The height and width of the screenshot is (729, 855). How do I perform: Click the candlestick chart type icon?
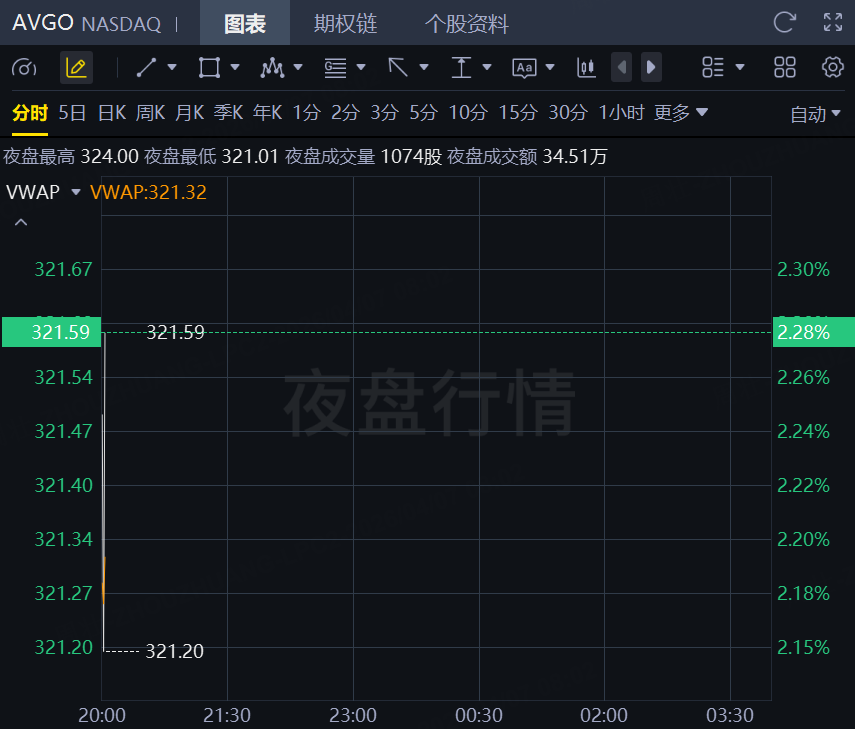click(x=586, y=68)
